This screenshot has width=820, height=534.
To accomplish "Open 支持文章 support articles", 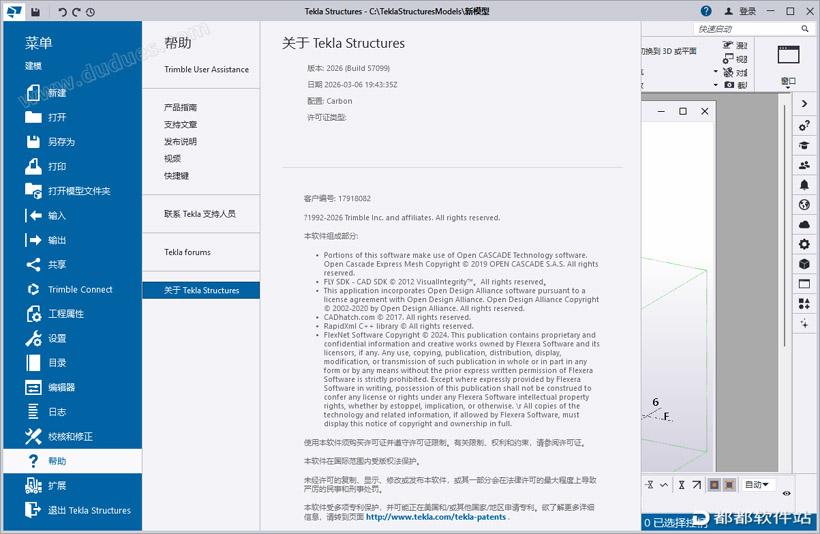I will 180,124.
